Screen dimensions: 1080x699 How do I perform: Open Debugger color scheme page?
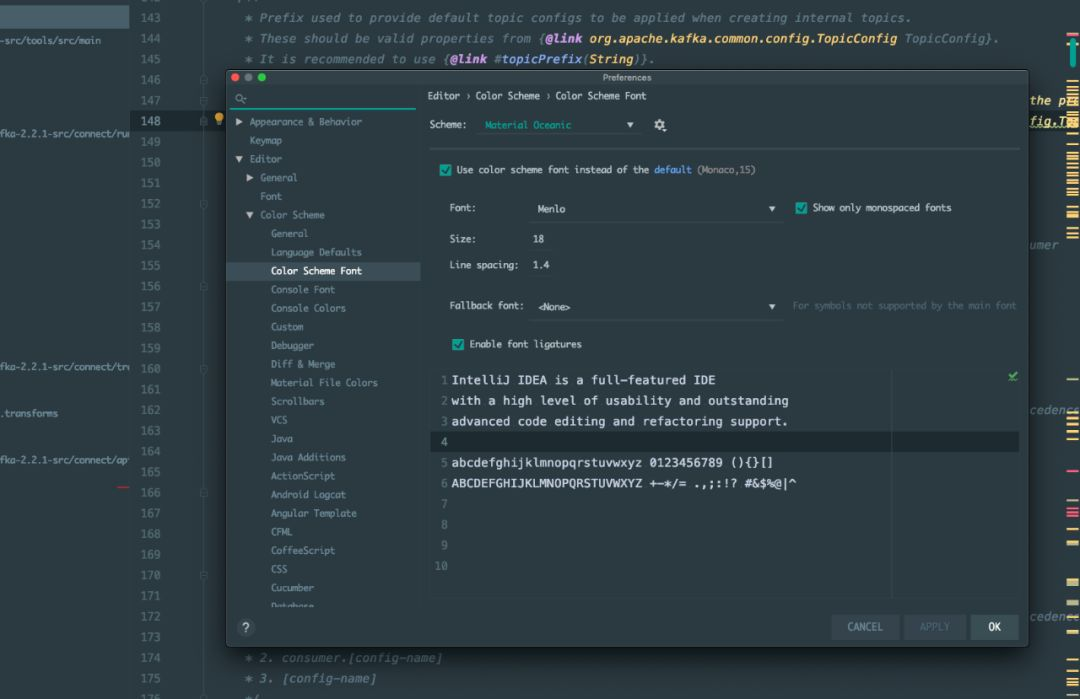[x=292, y=345]
